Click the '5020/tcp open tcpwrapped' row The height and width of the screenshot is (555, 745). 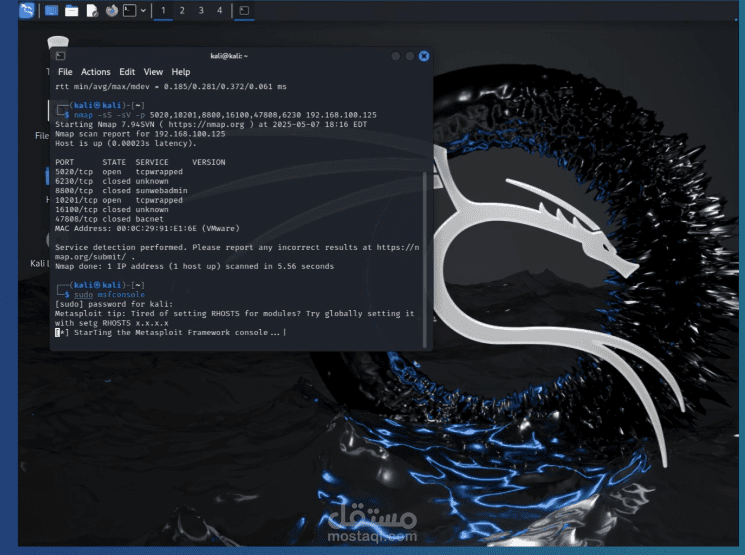click(119, 172)
